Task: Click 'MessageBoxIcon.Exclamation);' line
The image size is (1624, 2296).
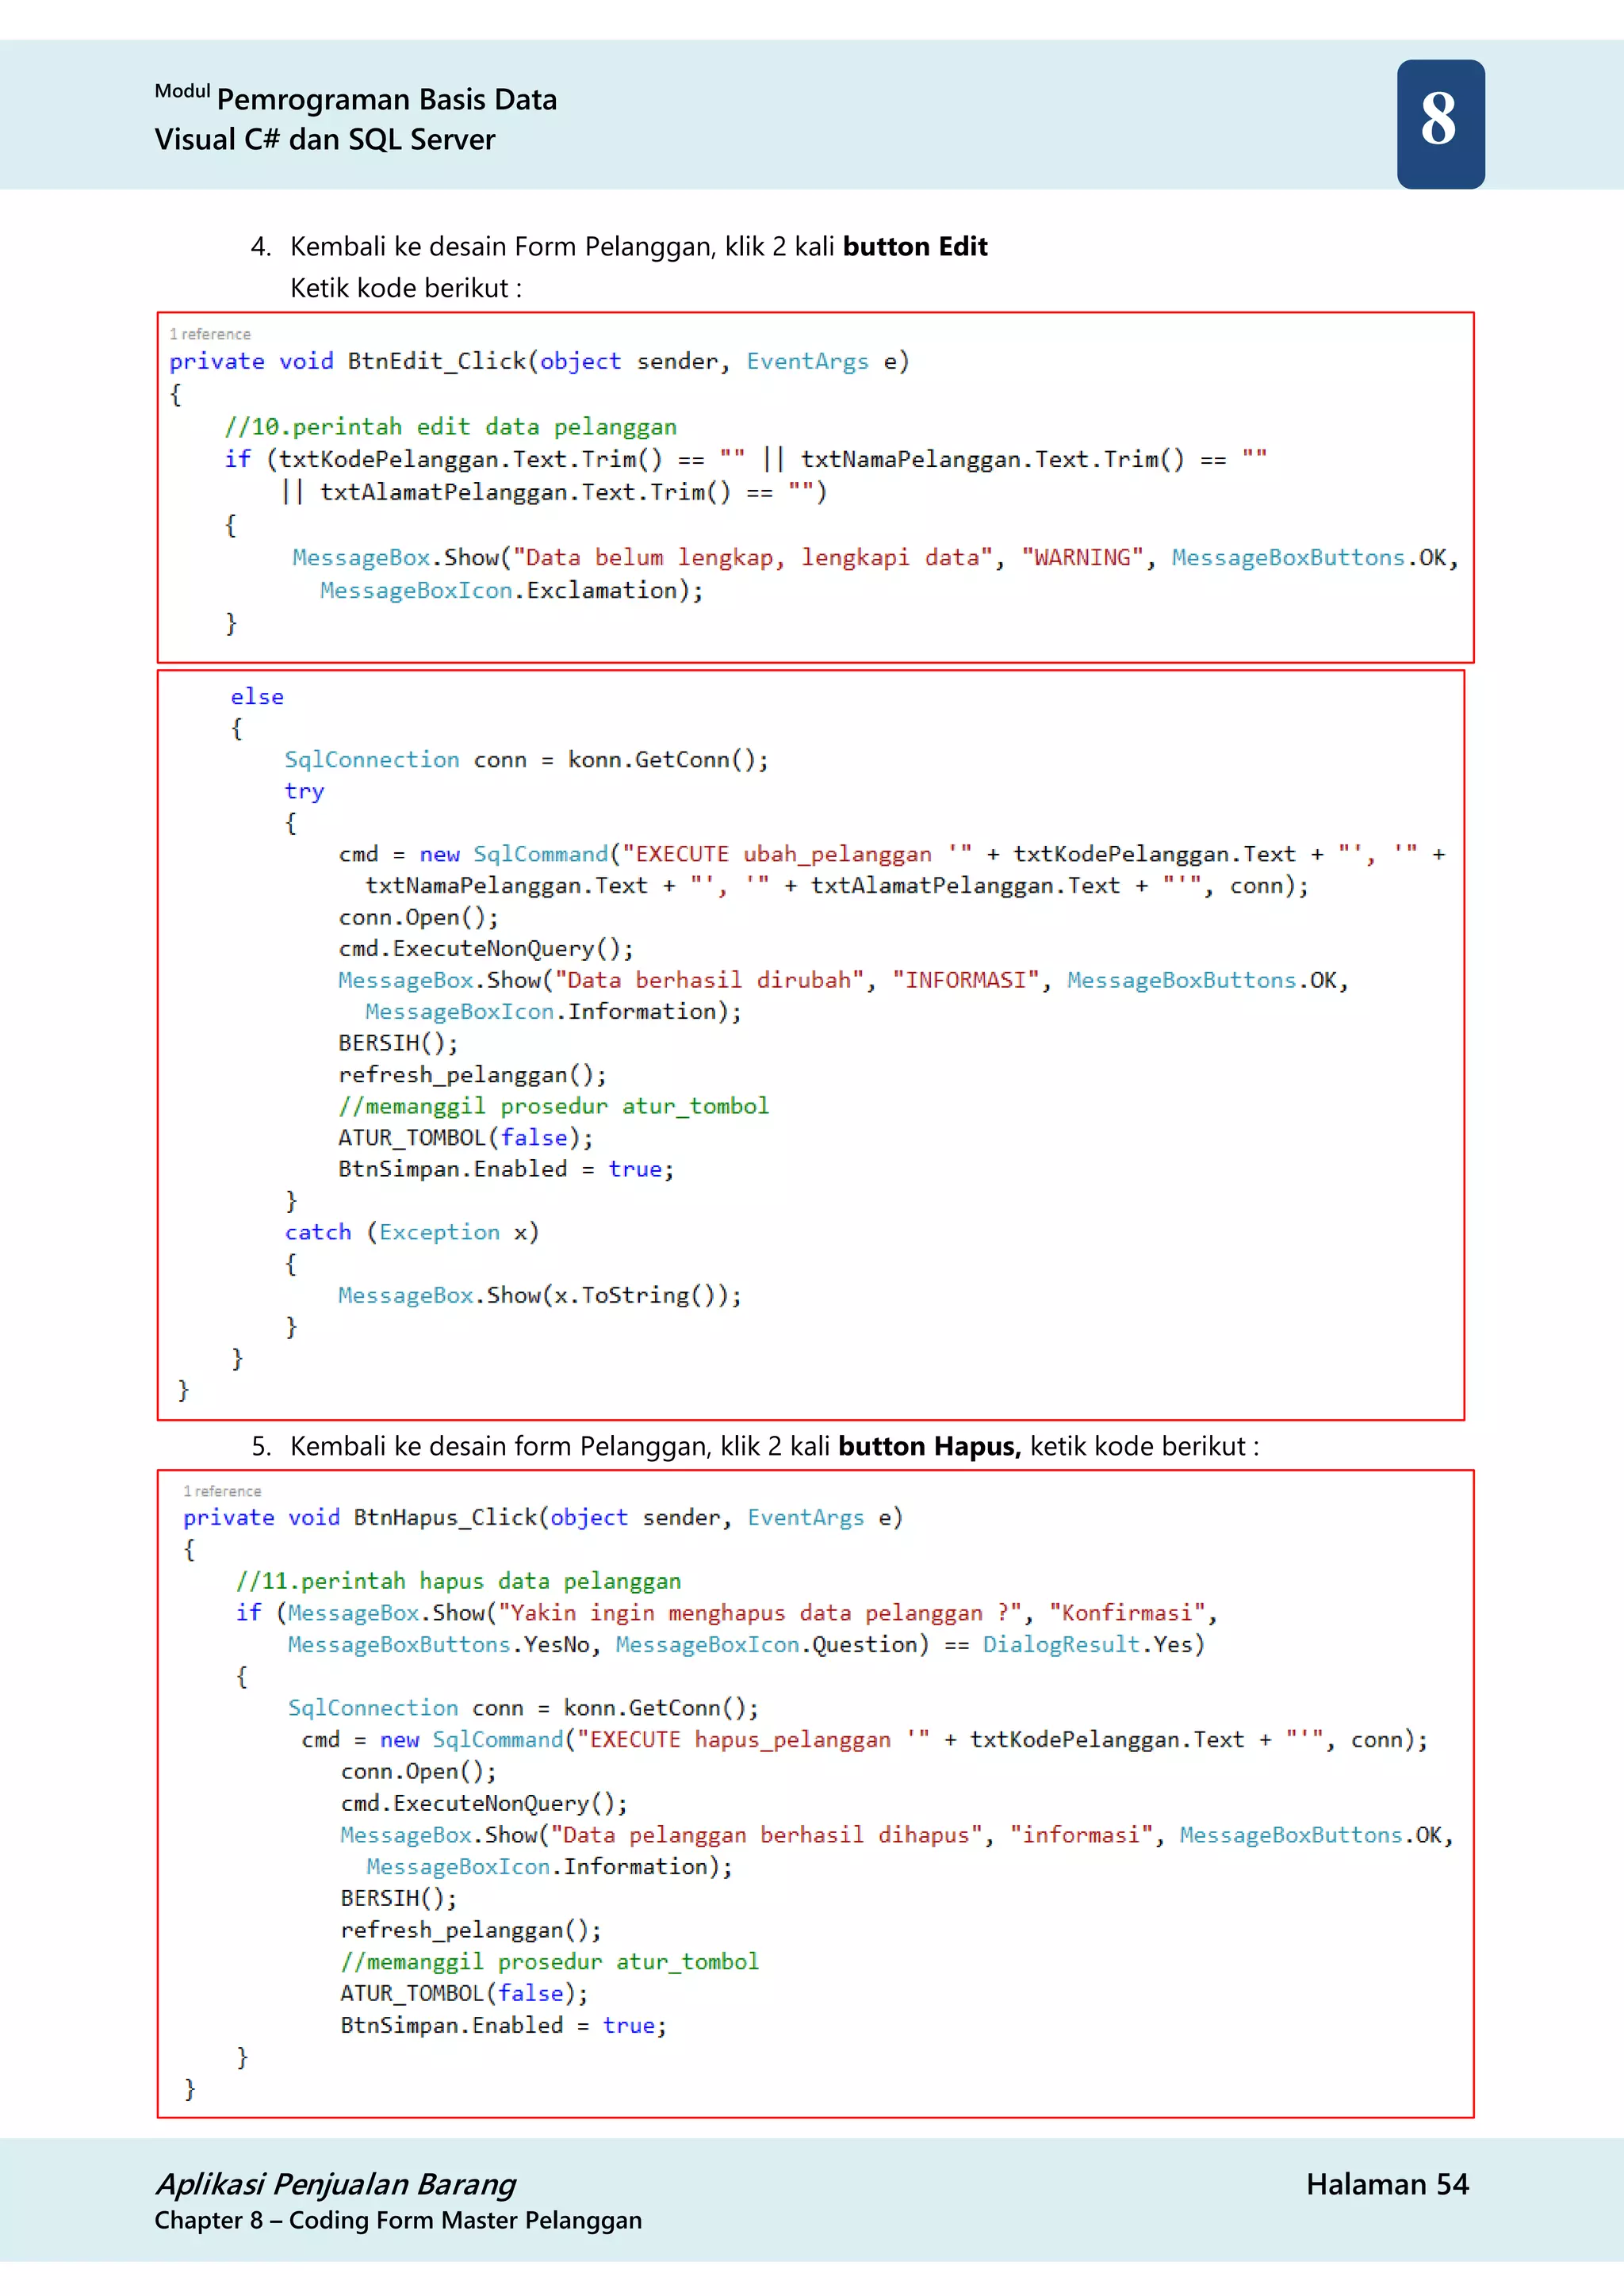Action: coord(512,591)
